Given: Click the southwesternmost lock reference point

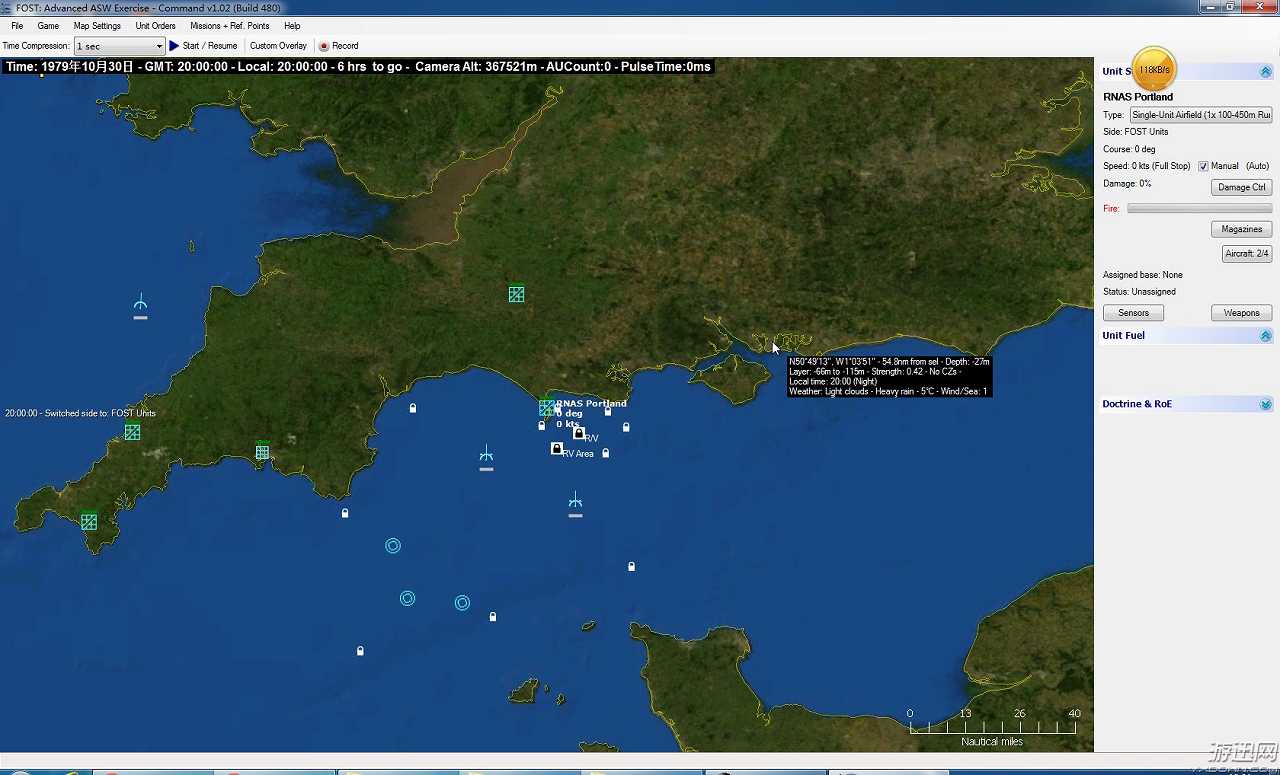Looking at the screenshot, I should [360, 651].
